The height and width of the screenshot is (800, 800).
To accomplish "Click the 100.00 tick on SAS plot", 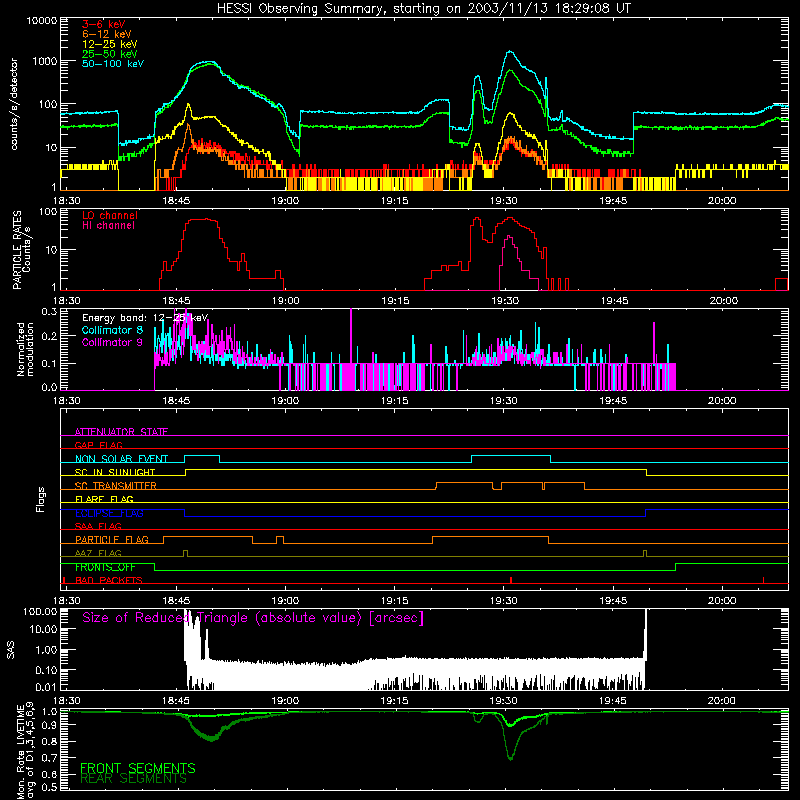I will click(40, 611).
